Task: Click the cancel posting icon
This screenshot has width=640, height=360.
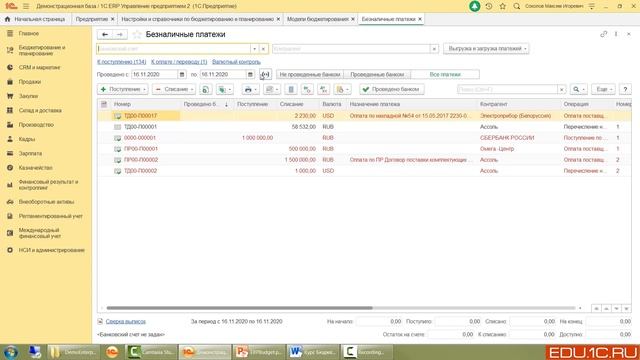Action: 324,89
